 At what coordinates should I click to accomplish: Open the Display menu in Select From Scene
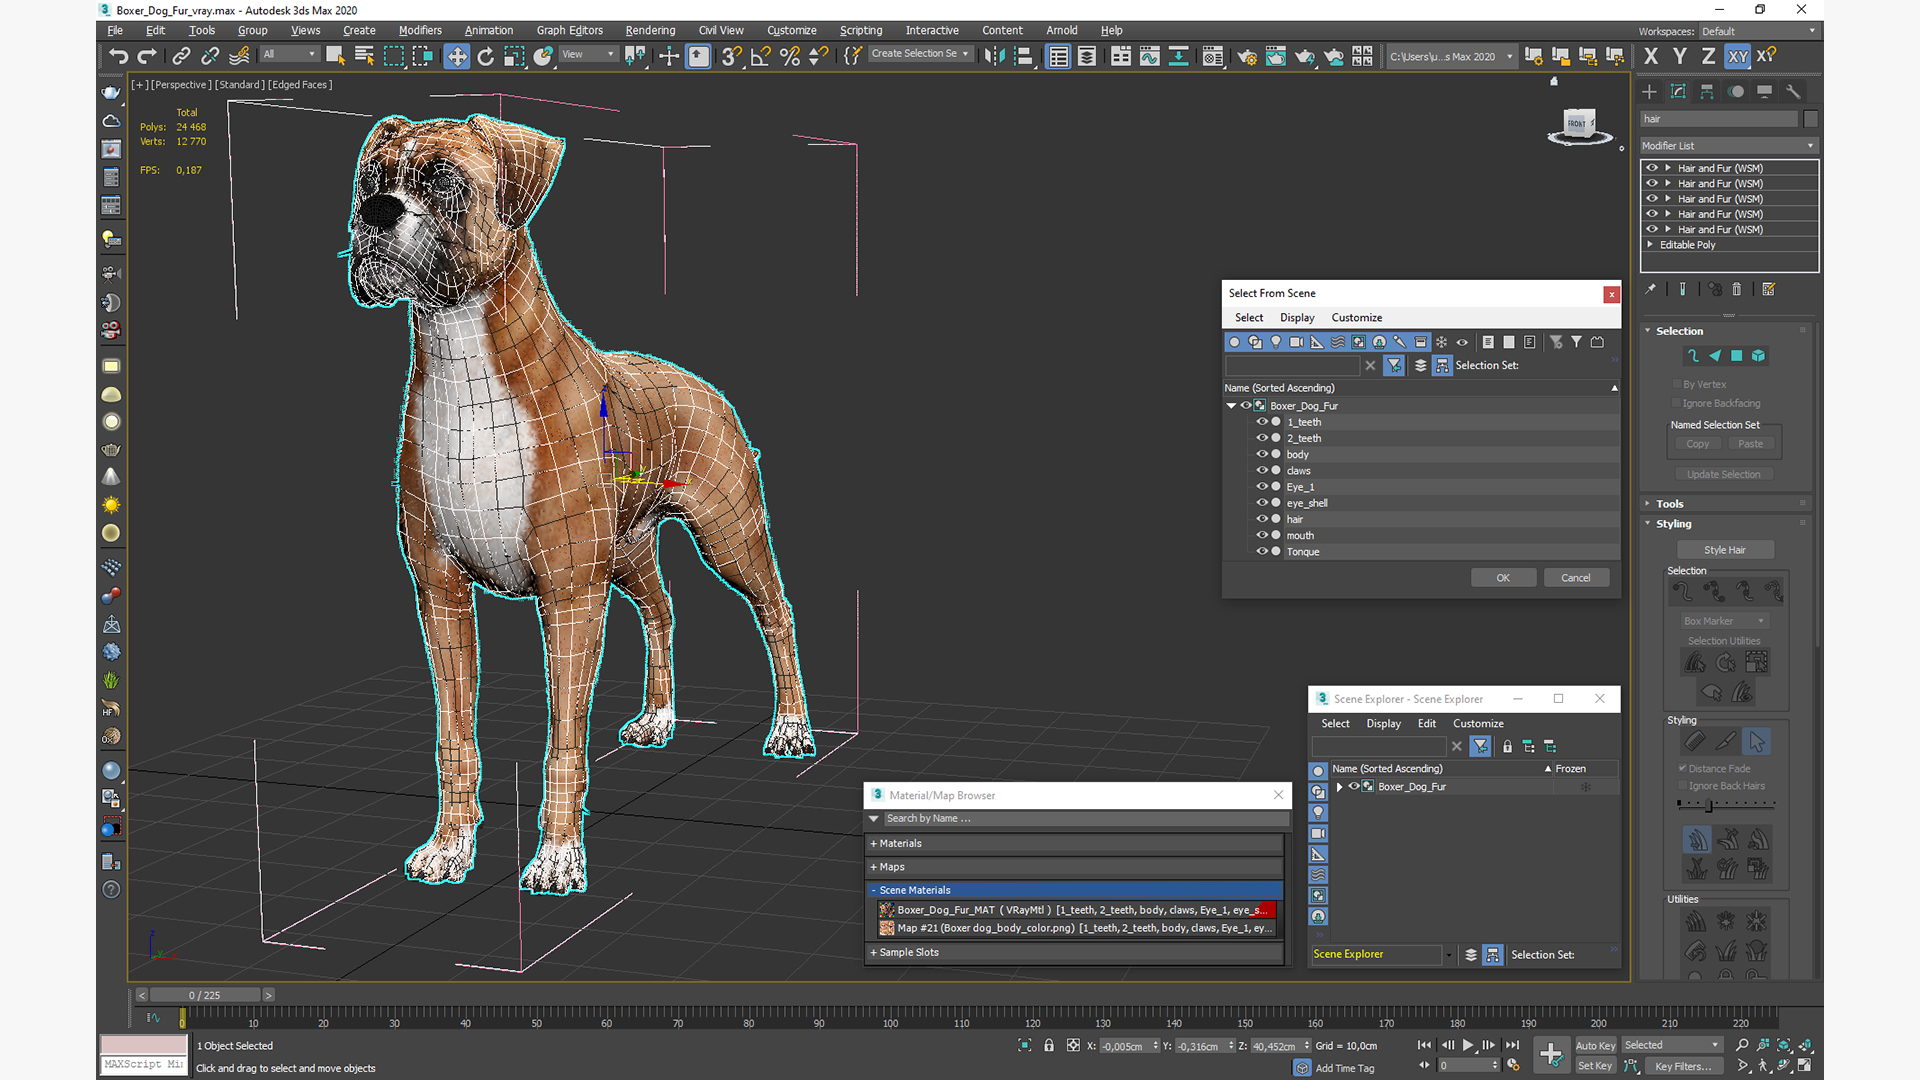click(x=1297, y=317)
